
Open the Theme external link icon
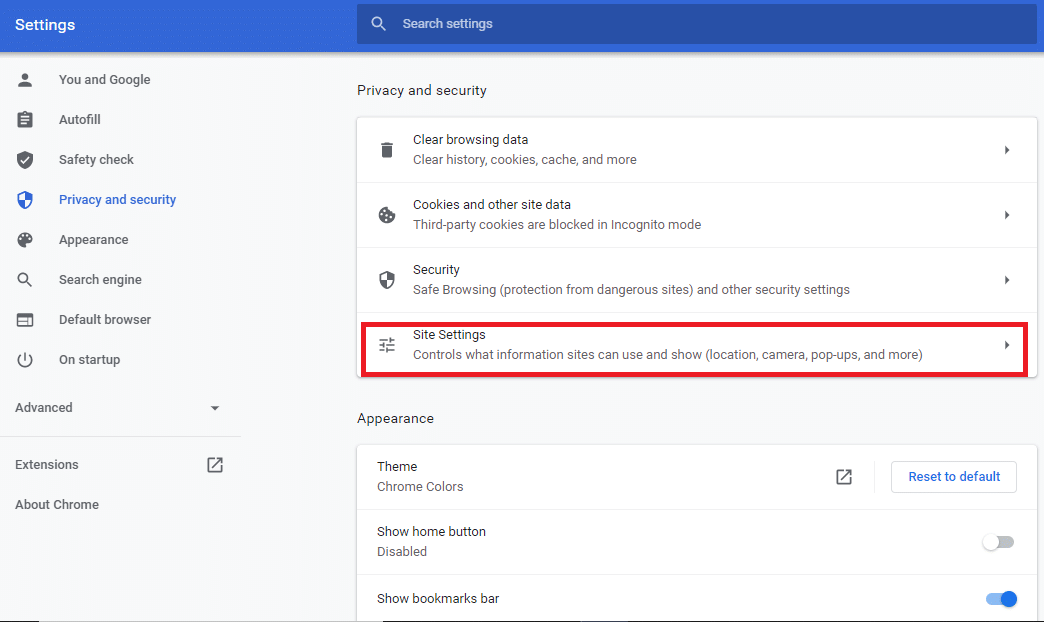844,477
